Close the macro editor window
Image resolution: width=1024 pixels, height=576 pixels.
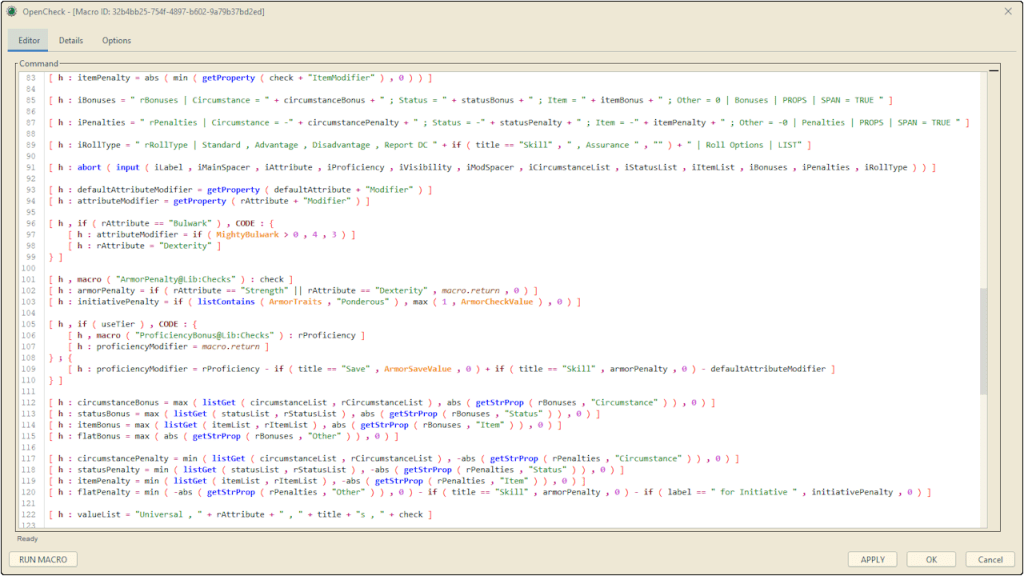1009,10
